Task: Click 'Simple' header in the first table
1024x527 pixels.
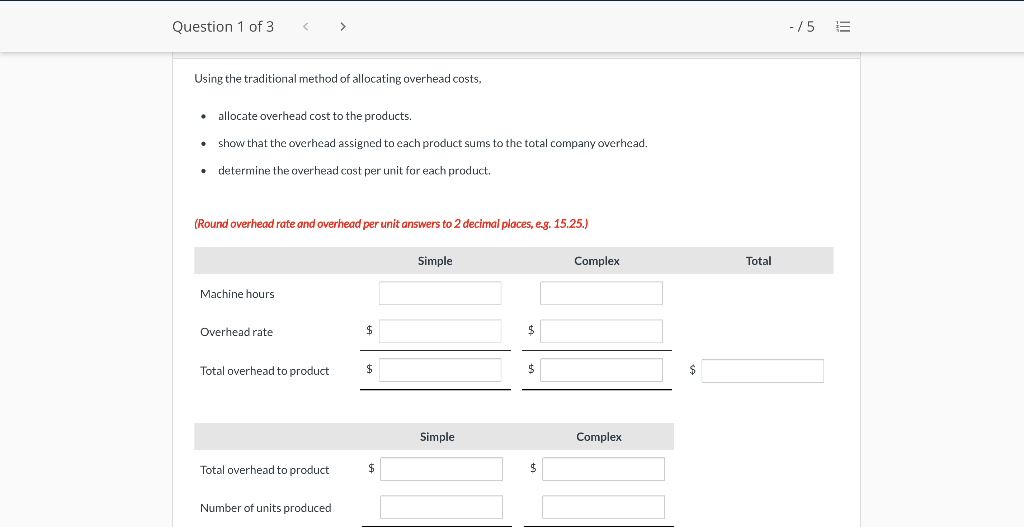Action: point(435,261)
